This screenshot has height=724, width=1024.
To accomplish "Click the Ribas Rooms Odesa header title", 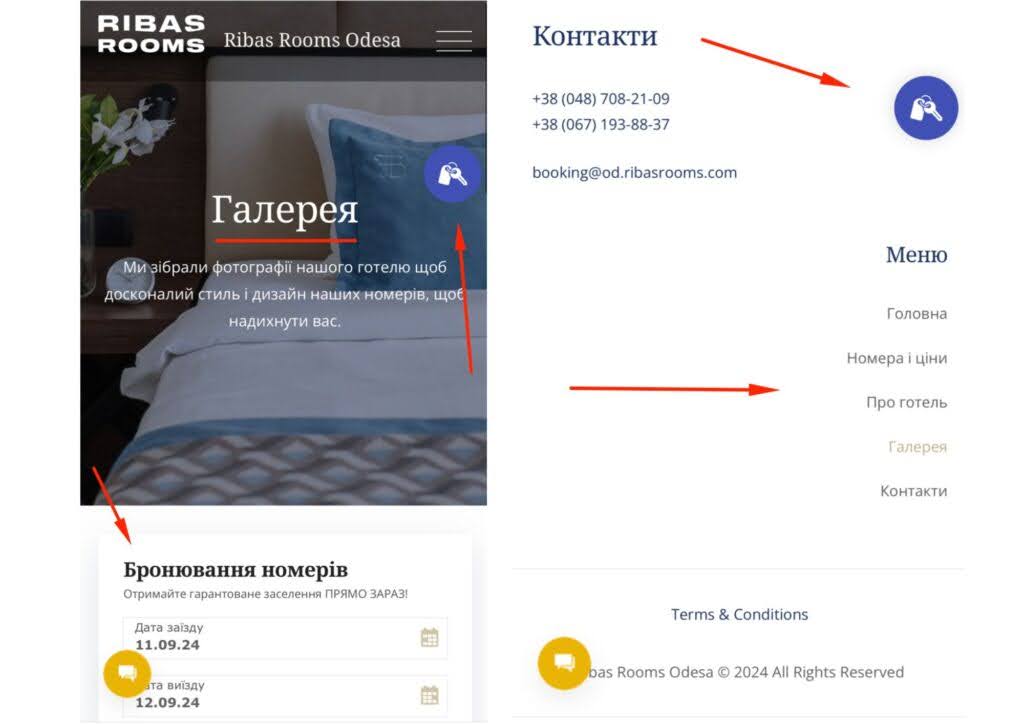I will (312, 40).
